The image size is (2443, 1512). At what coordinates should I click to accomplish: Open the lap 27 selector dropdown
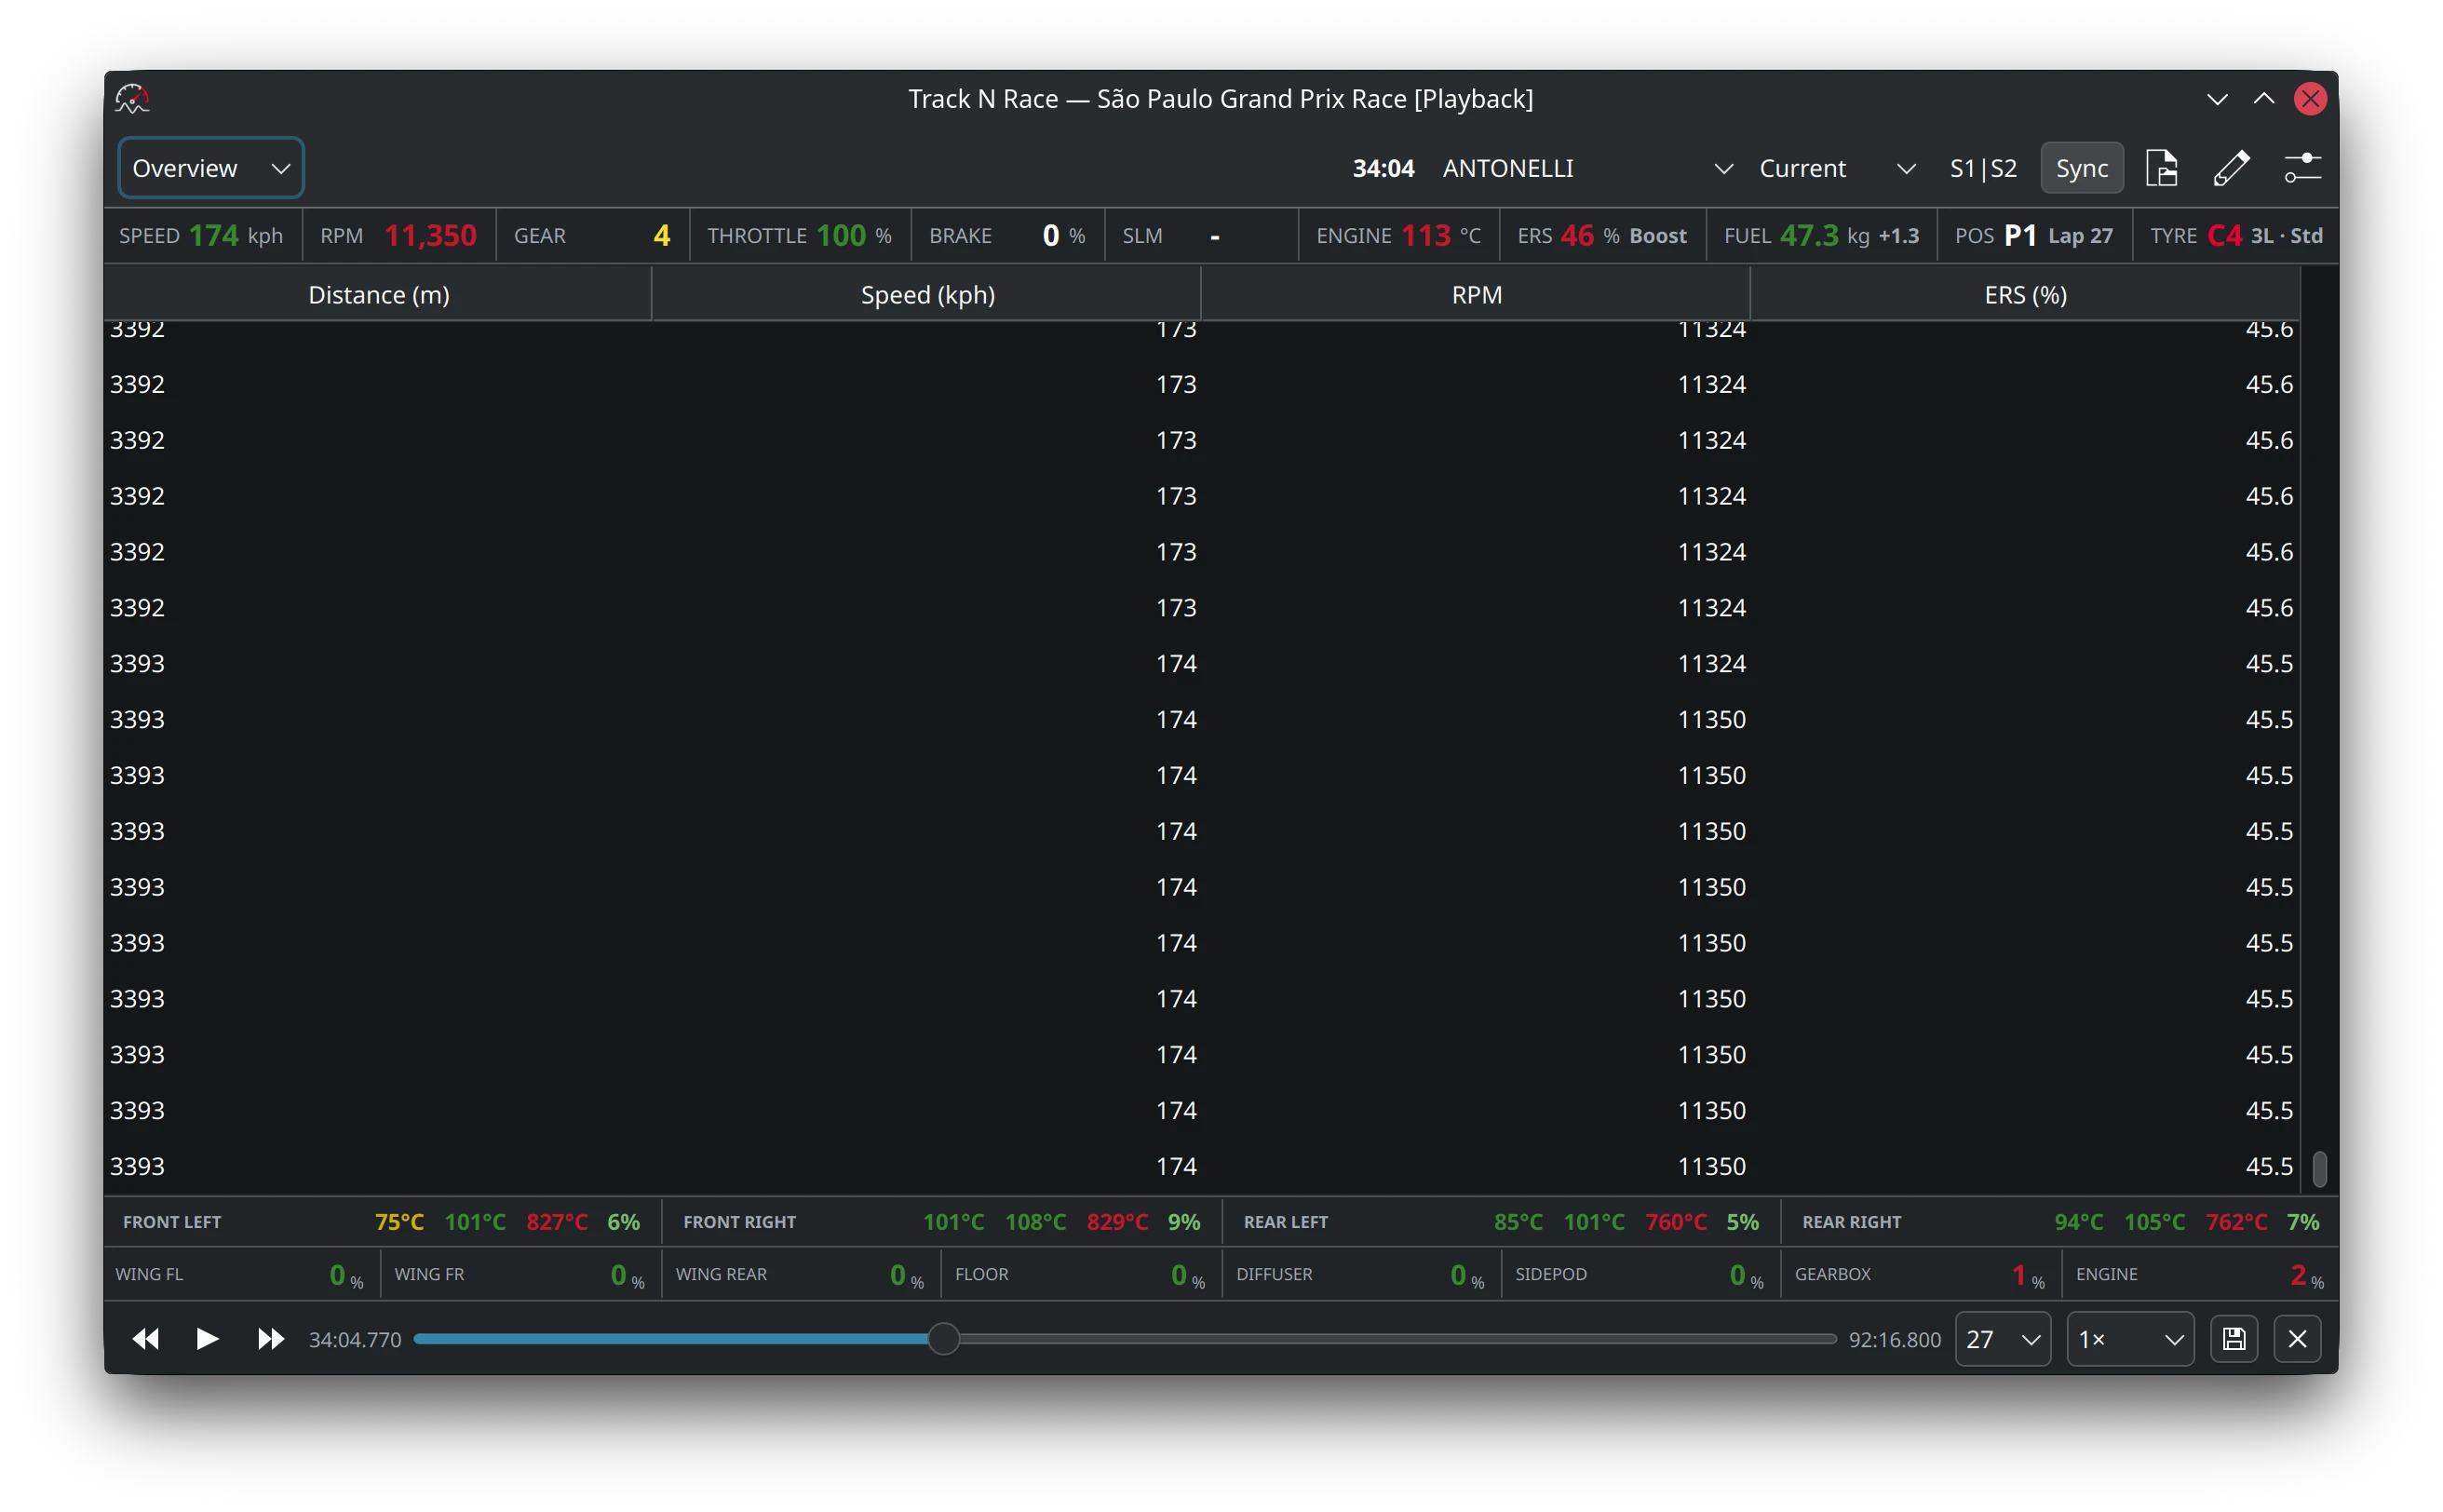[2002, 1338]
